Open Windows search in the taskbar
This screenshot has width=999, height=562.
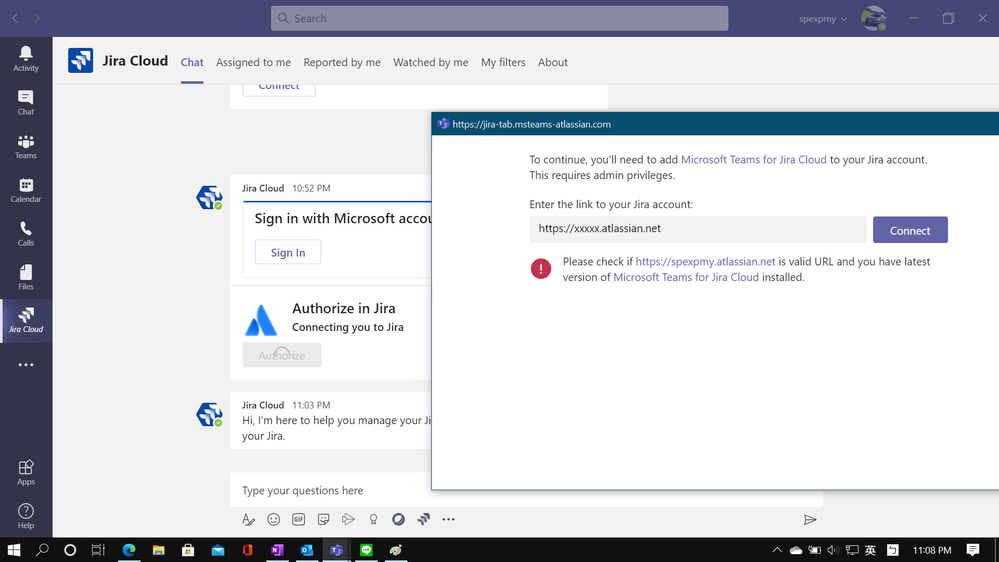[x=42, y=550]
